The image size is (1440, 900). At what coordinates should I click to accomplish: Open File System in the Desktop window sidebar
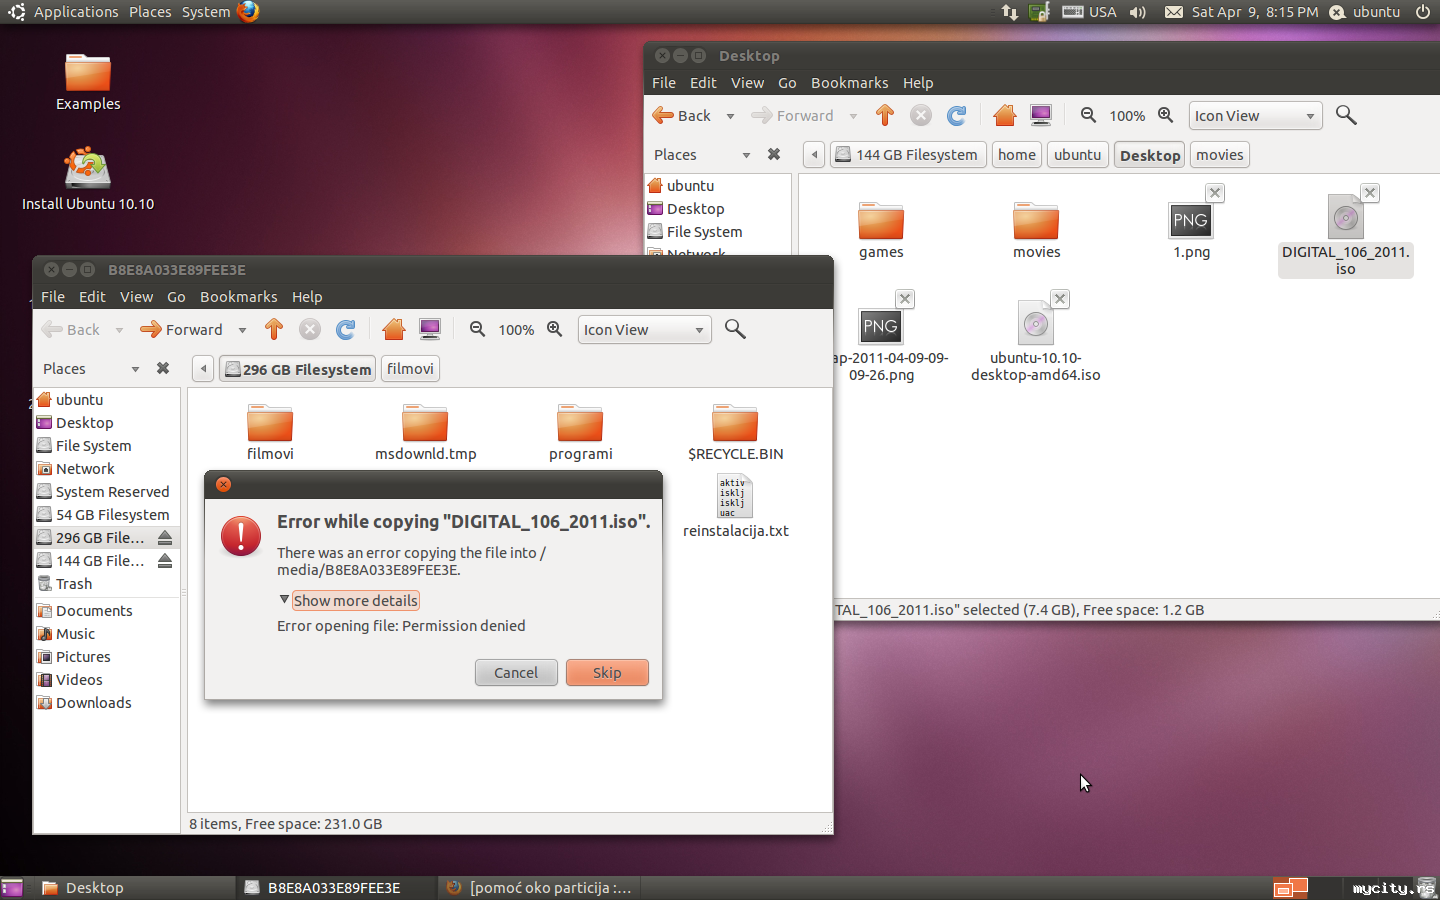695,232
